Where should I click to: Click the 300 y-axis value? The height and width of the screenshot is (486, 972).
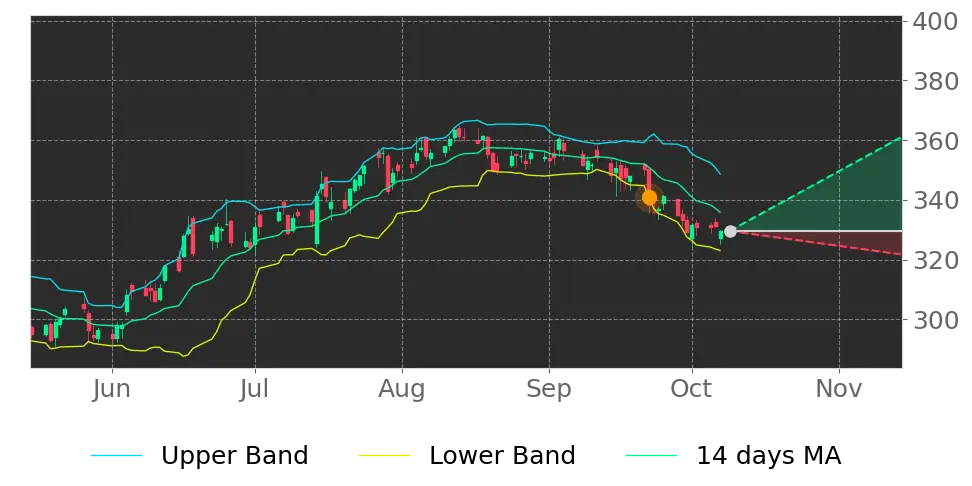pos(935,321)
